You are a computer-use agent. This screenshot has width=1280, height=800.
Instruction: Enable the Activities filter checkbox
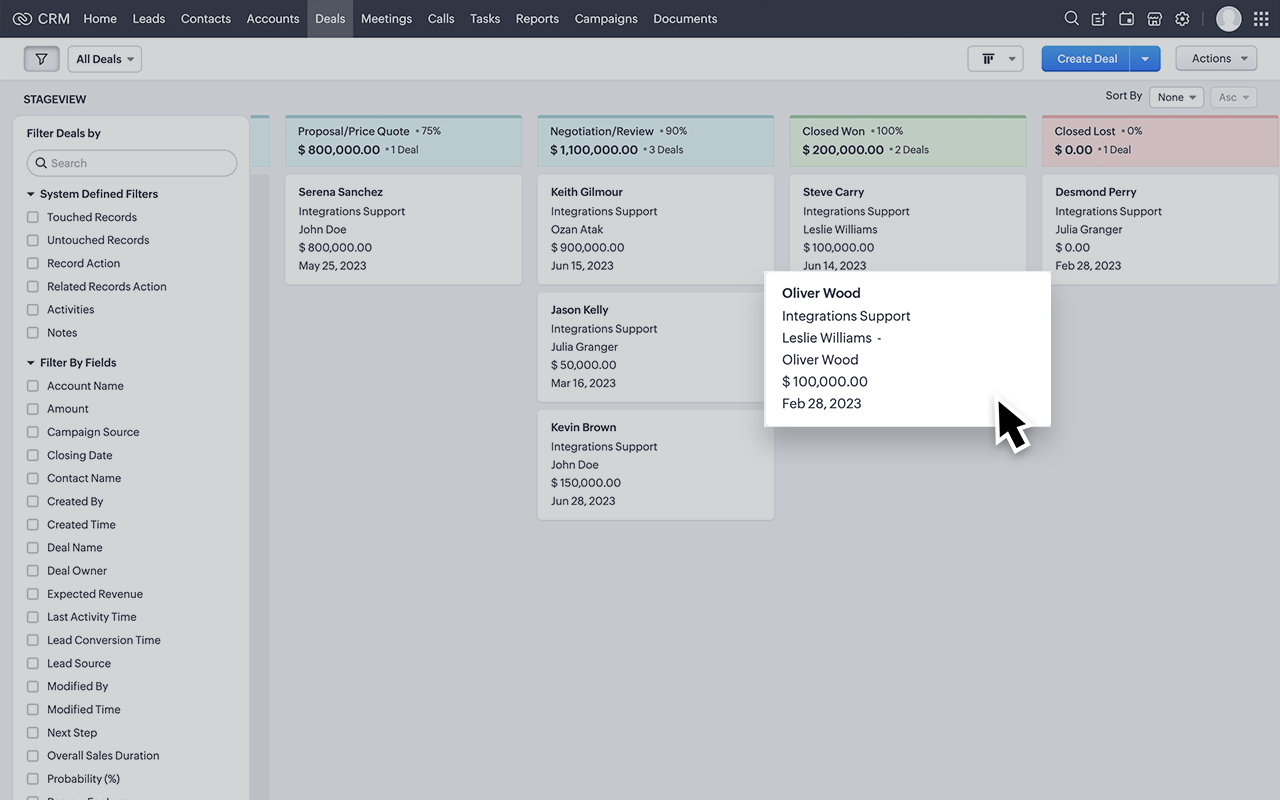point(32,309)
